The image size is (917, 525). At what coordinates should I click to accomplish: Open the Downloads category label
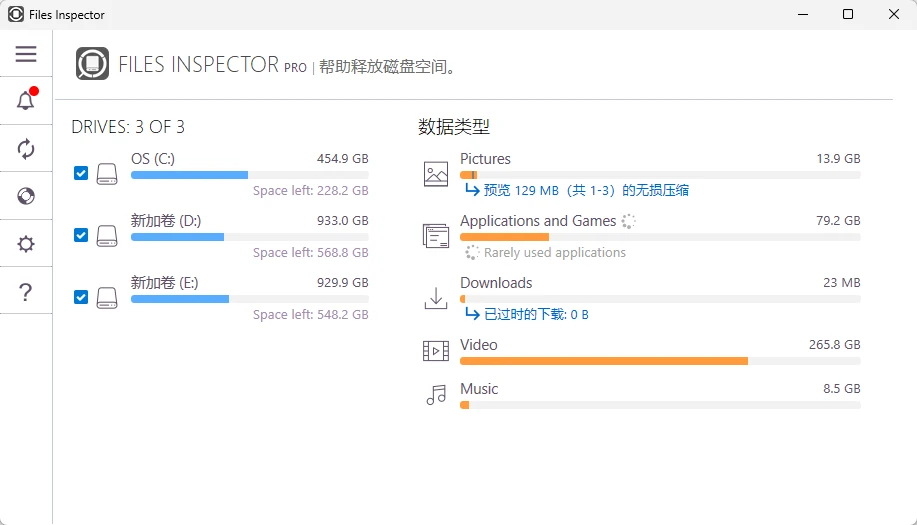tap(496, 283)
